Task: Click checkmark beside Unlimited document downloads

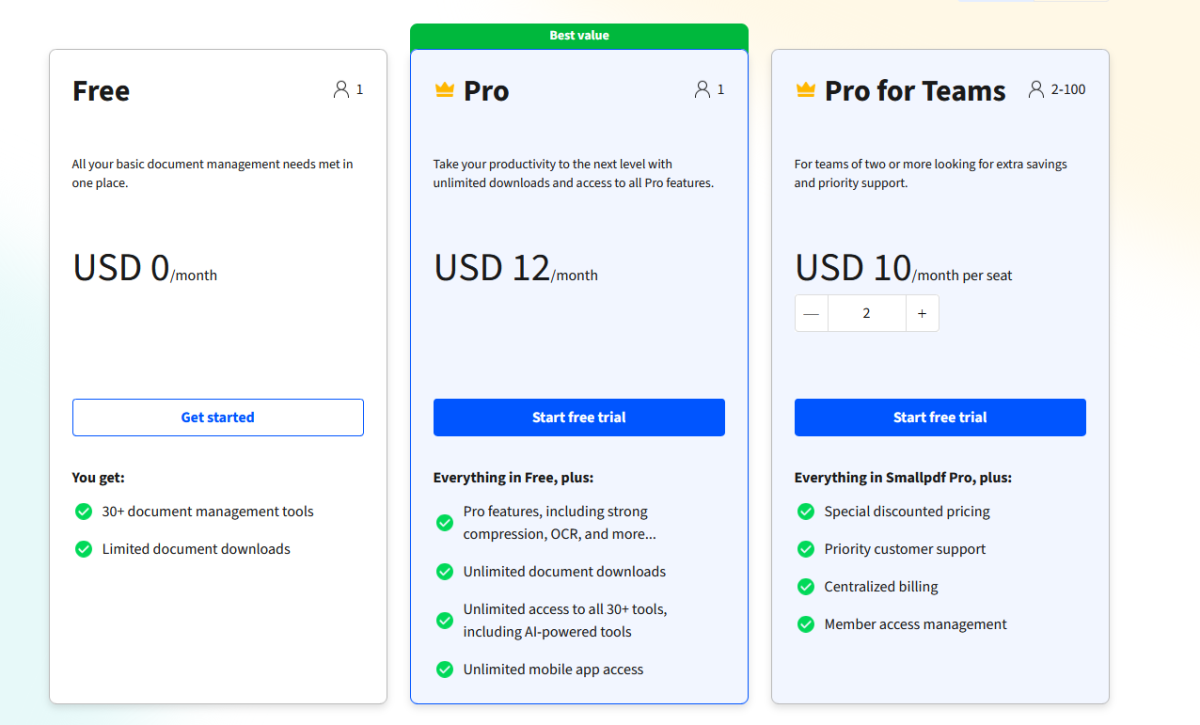Action: pyautogui.click(x=444, y=571)
